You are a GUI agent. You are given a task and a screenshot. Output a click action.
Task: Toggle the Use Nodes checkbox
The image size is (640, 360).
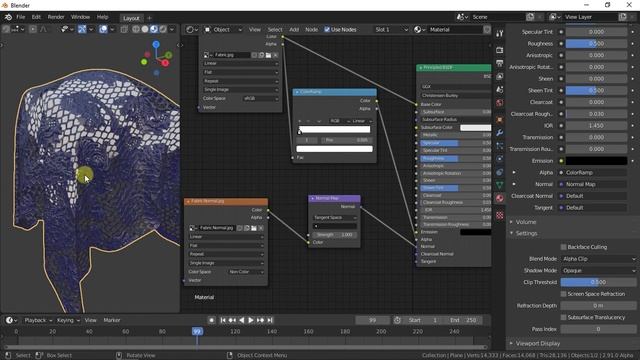click(327, 29)
